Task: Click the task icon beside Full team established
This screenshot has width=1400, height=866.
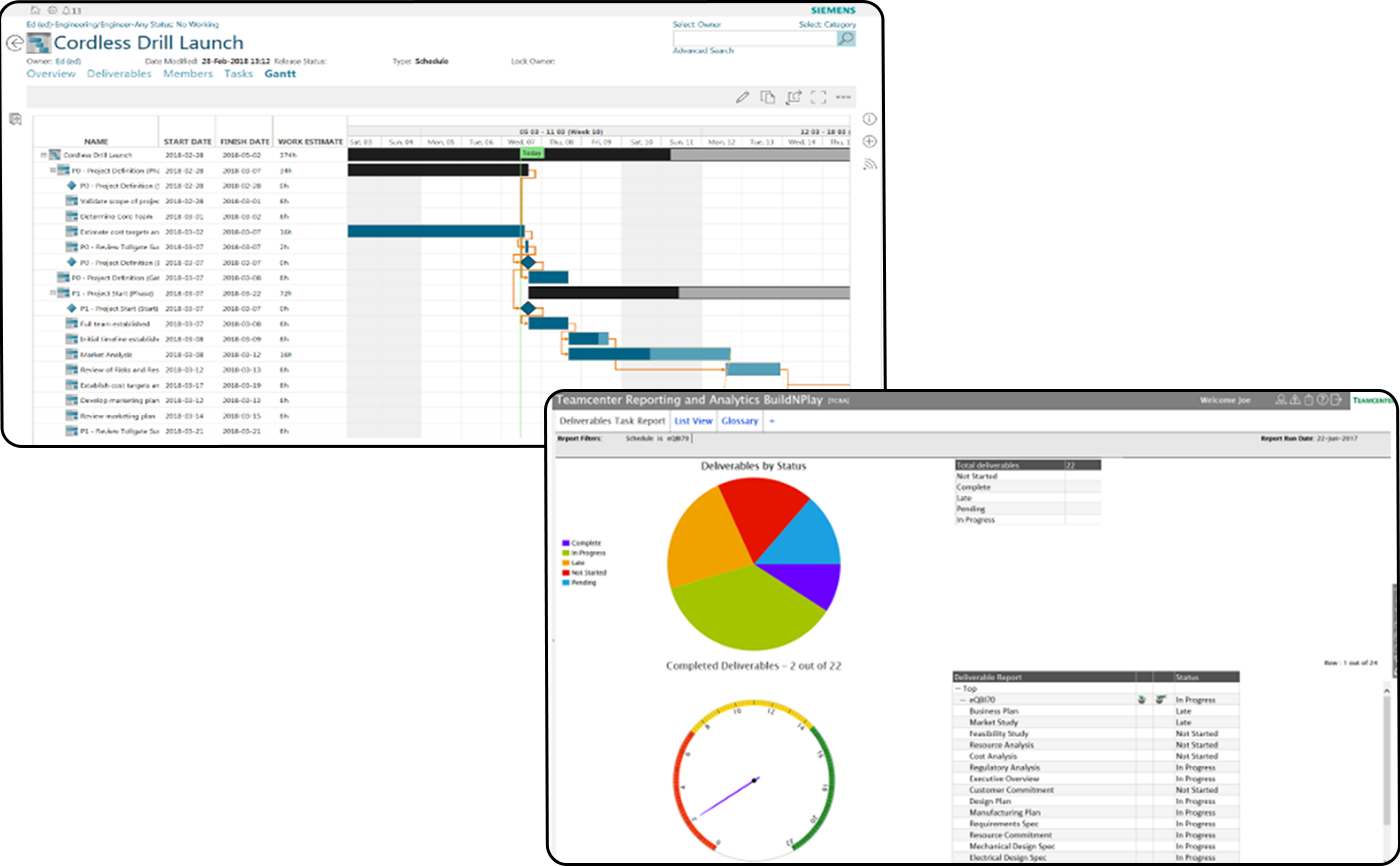Action: click(x=71, y=324)
